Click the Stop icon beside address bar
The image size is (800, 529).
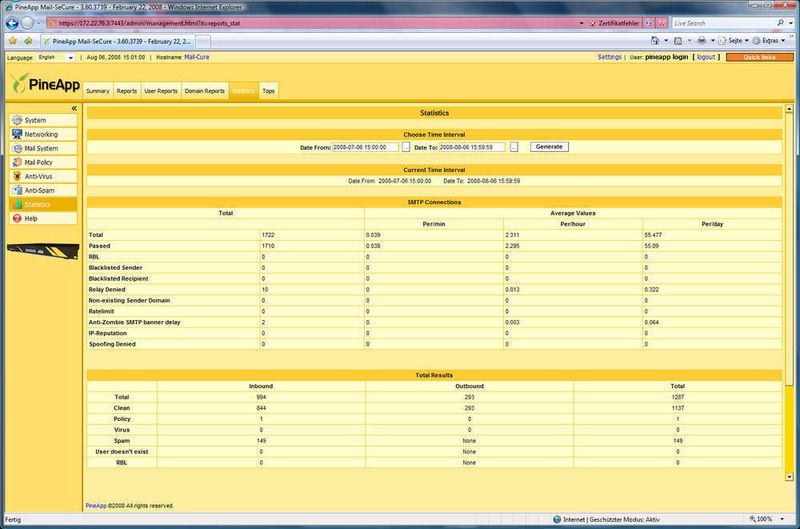tap(662, 23)
